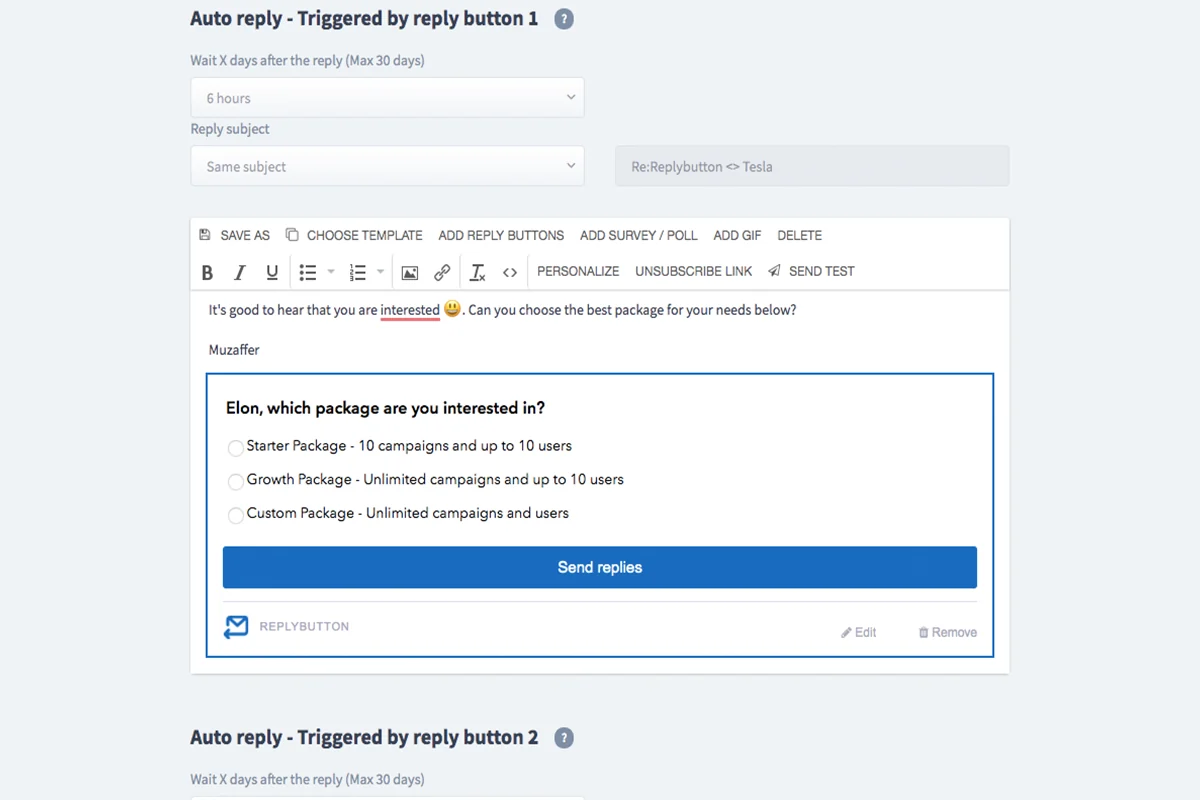Click the survey question 'Elon, which package...'
Screen dimensions: 1200x800
[386, 408]
